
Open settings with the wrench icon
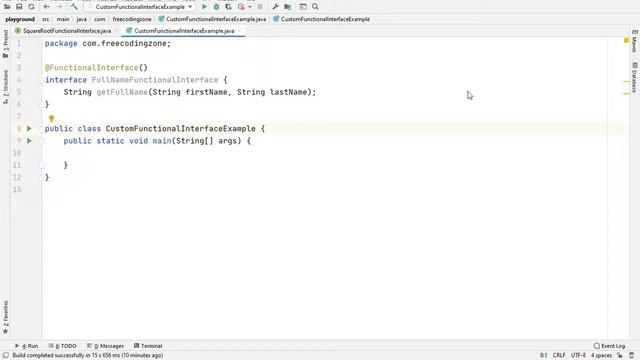click(x=276, y=7)
